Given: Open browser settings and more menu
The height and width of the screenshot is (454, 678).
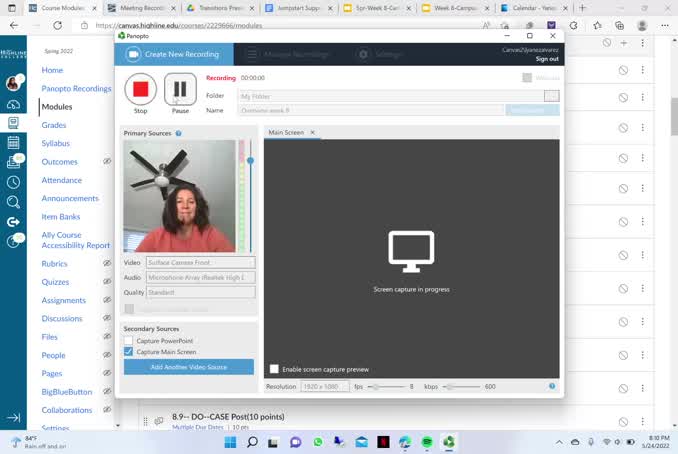Looking at the screenshot, I should tap(665, 26).
